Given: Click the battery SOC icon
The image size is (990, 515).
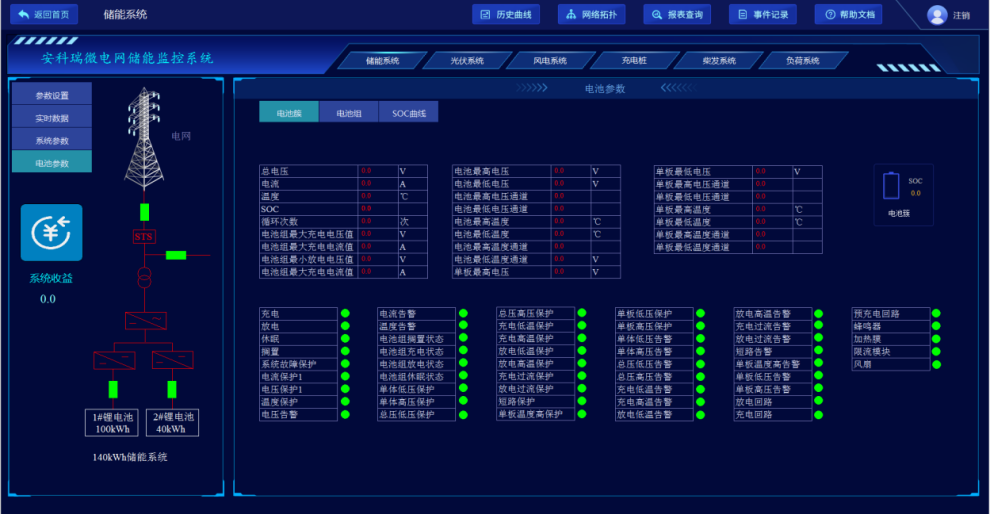Looking at the screenshot, I should (893, 186).
